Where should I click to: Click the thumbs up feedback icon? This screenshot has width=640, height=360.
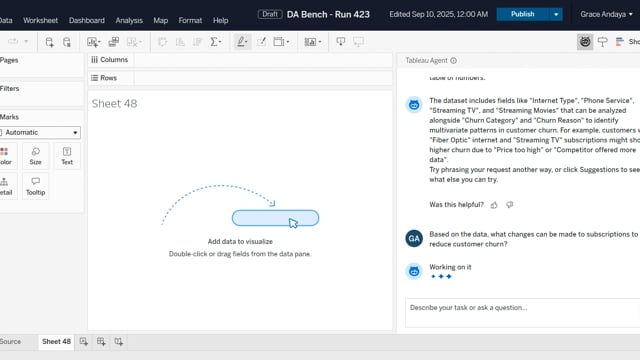point(494,205)
